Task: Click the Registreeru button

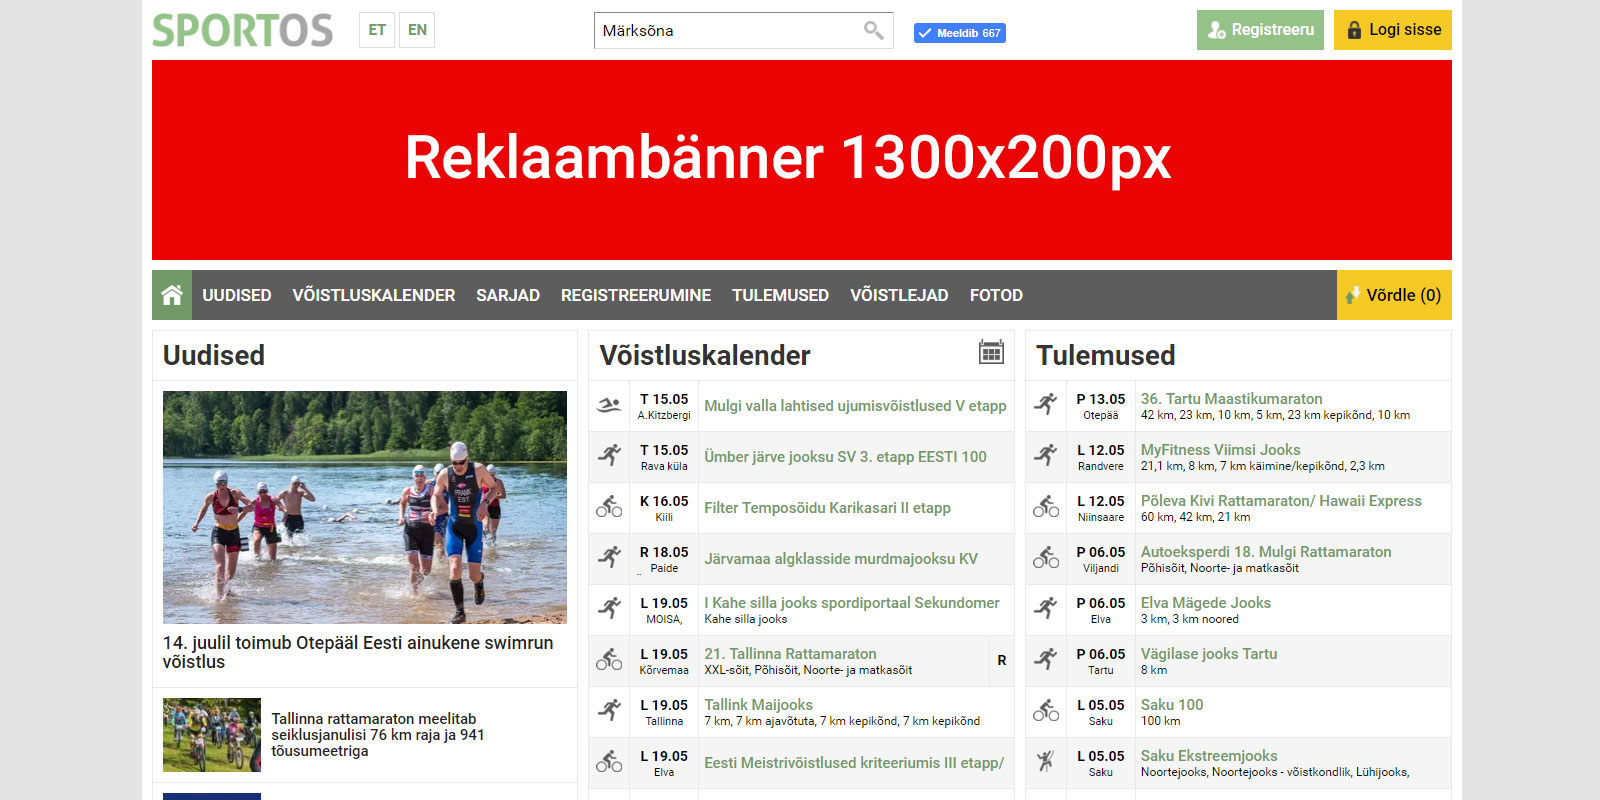Action: [x=1260, y=30]
